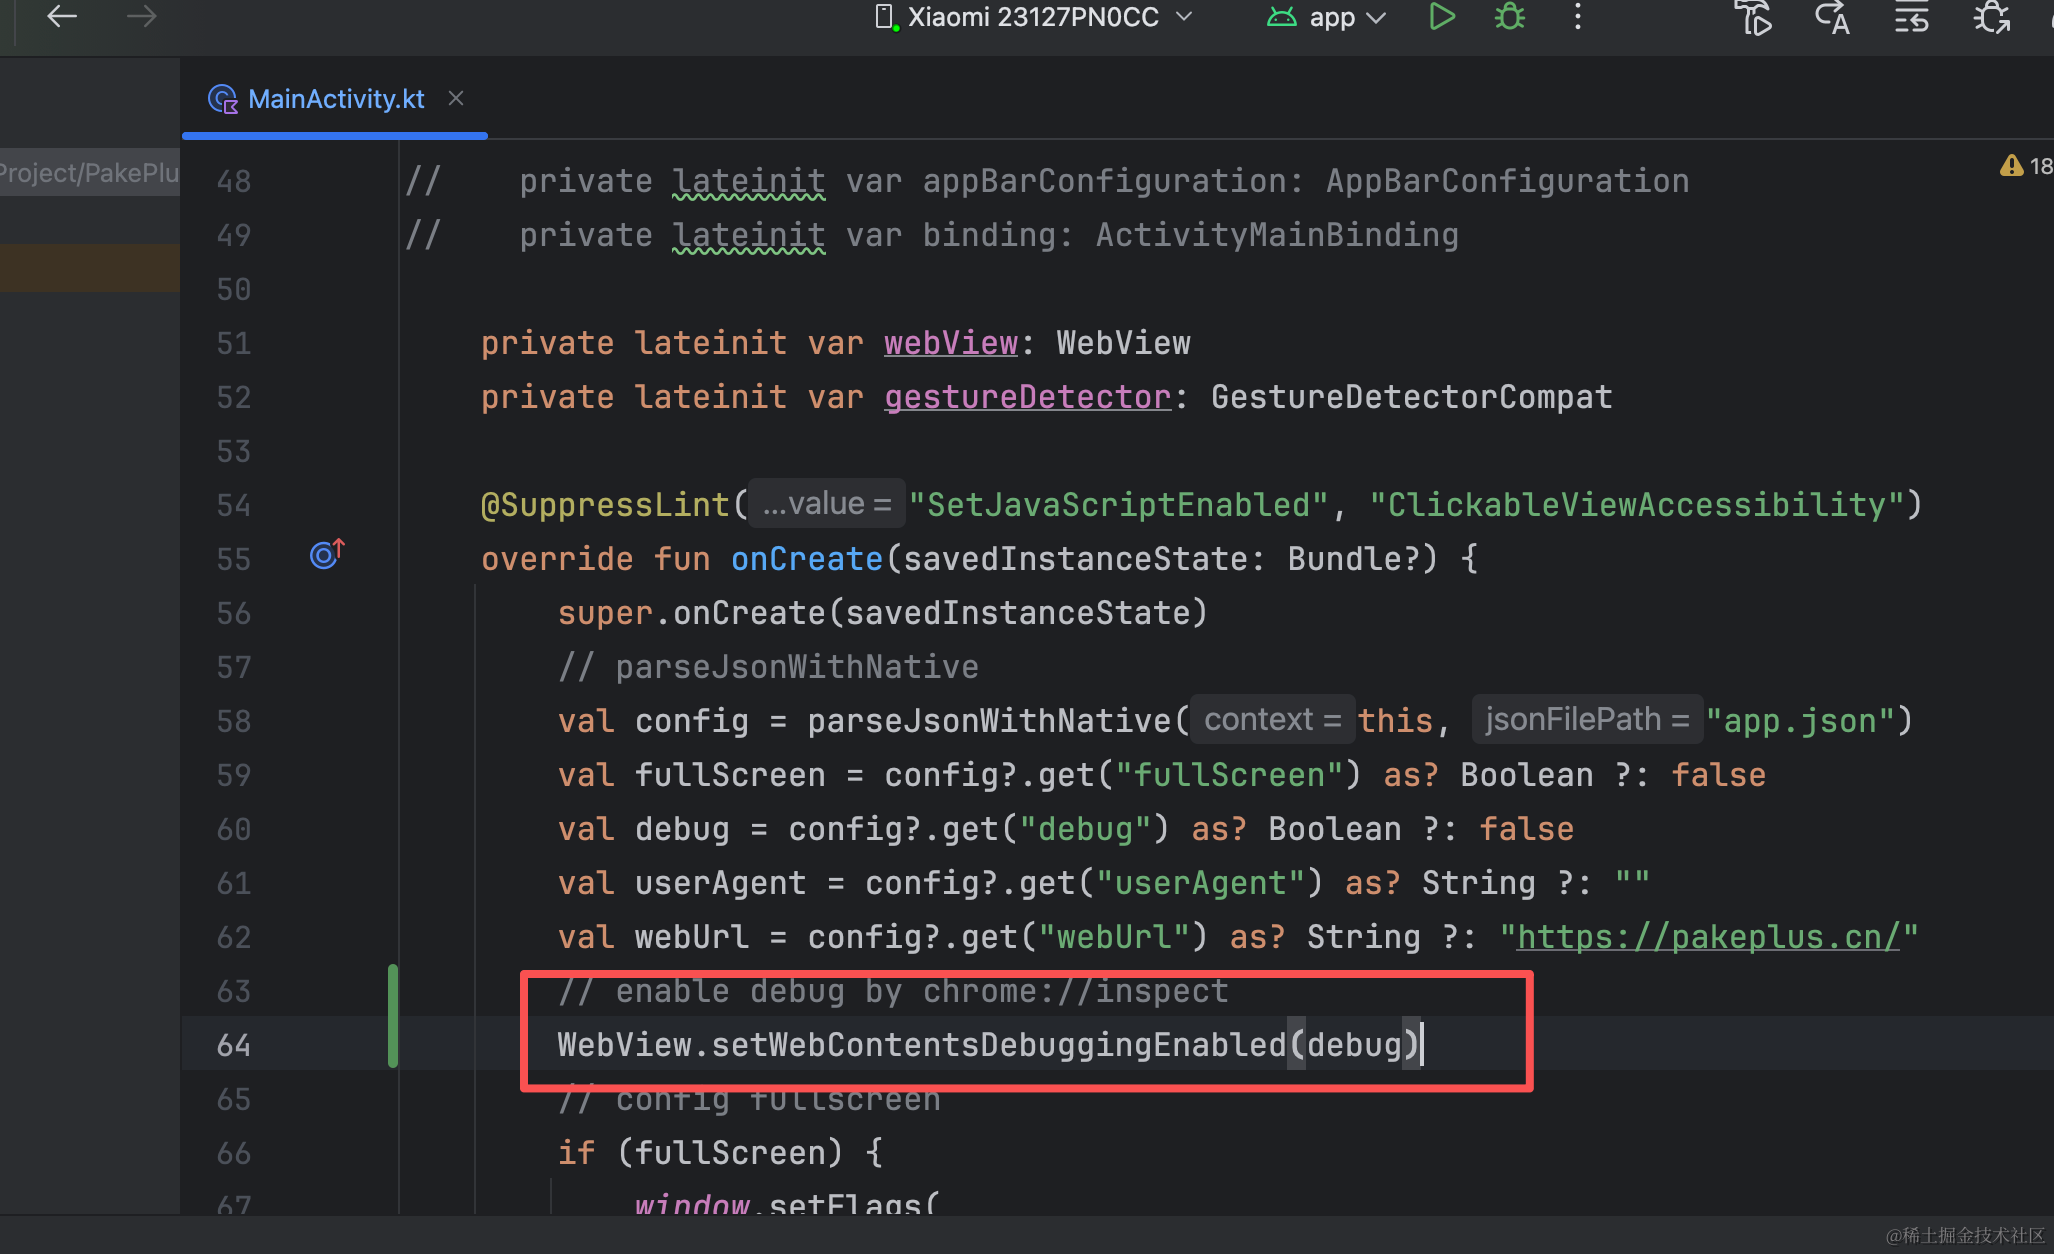Click the gestureDetector variable name

click(x=1027, y=397)
